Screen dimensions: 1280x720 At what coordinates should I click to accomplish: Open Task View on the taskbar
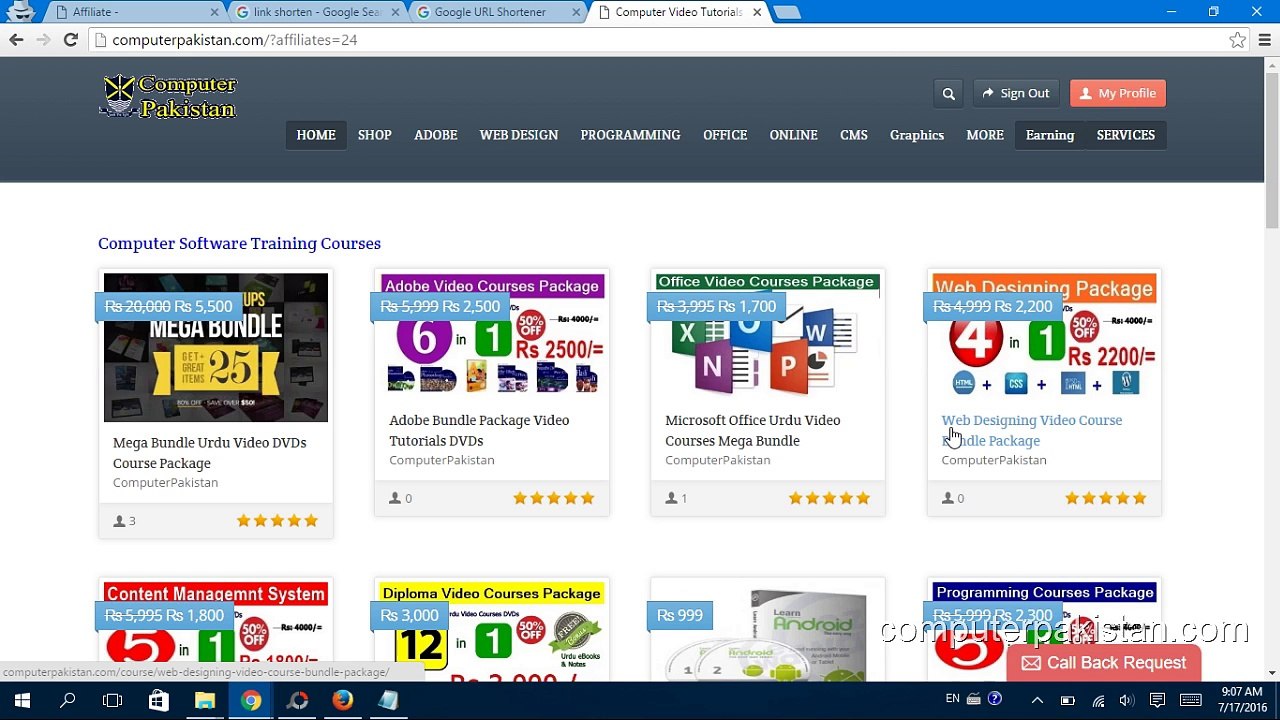pos(113,700)
